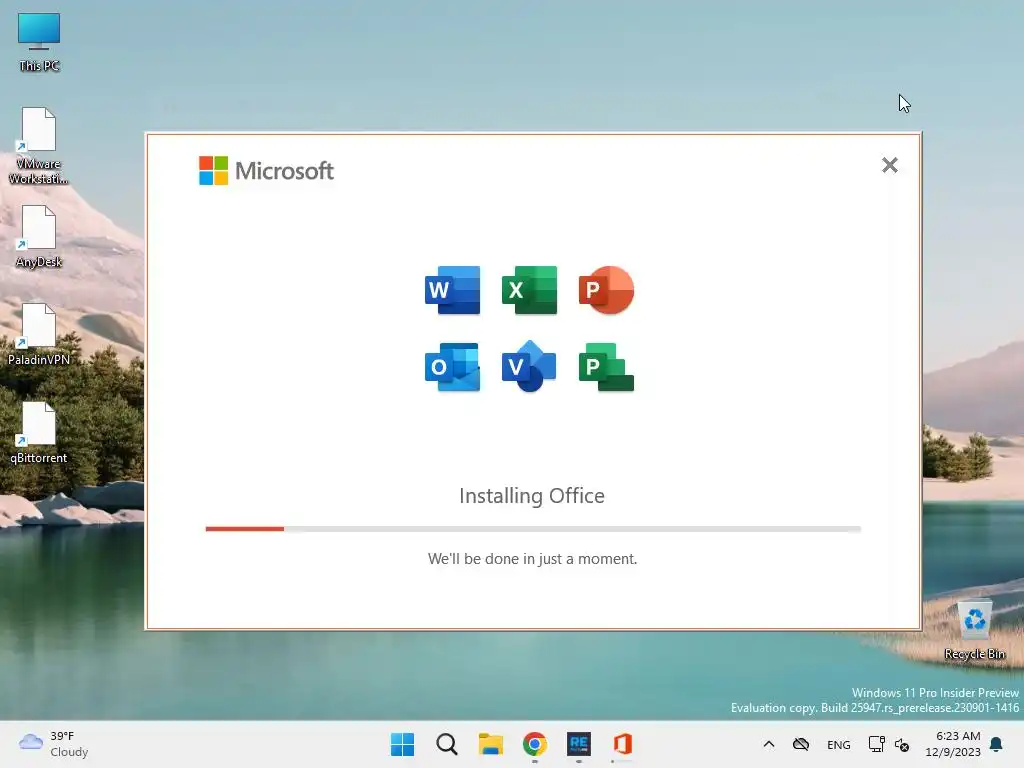Select the qBittorrent desktop shortcut
This screenshot has height=768, width=1024.
pos(39,432)
